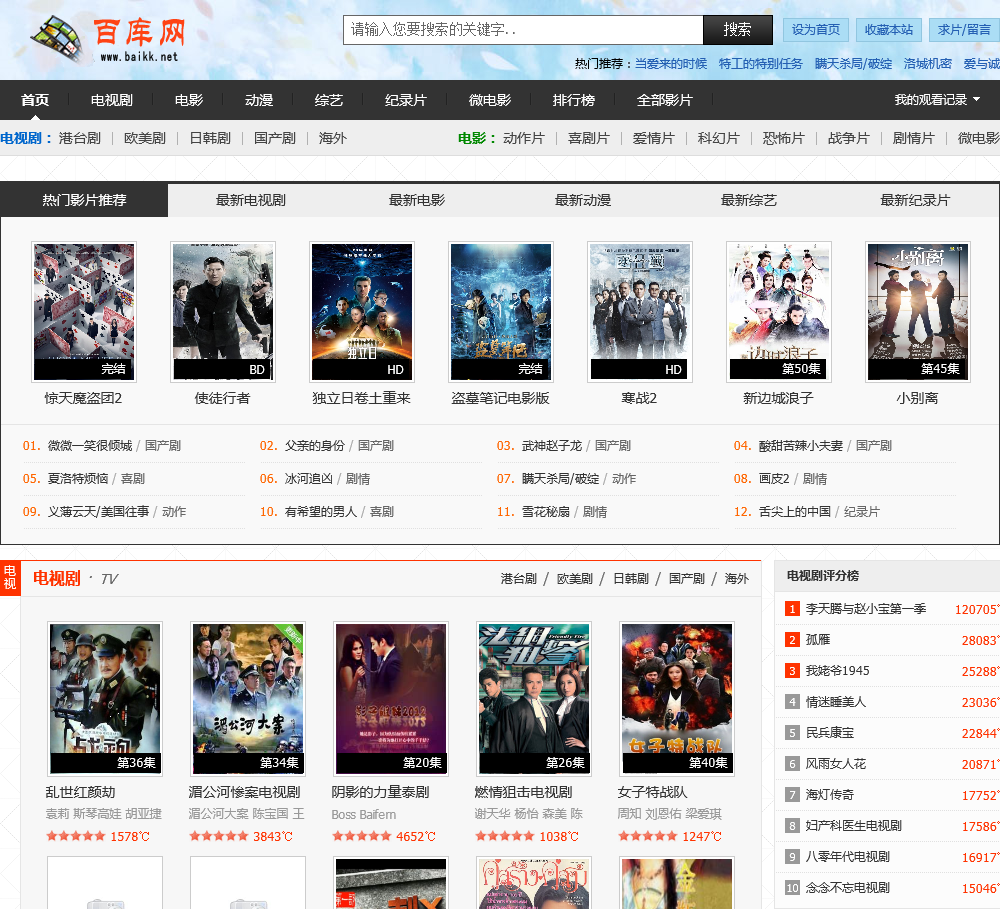Go to 首页 in main navigation

click(x=34, y=100)
